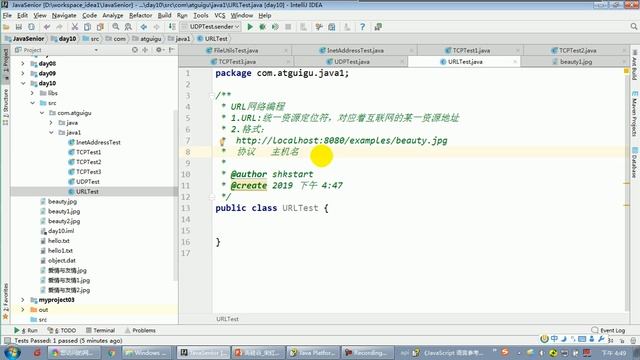Click the Stop toolbar icon
Image resolution: width=640 pixels, height=360 pixels.
[288, 27]
